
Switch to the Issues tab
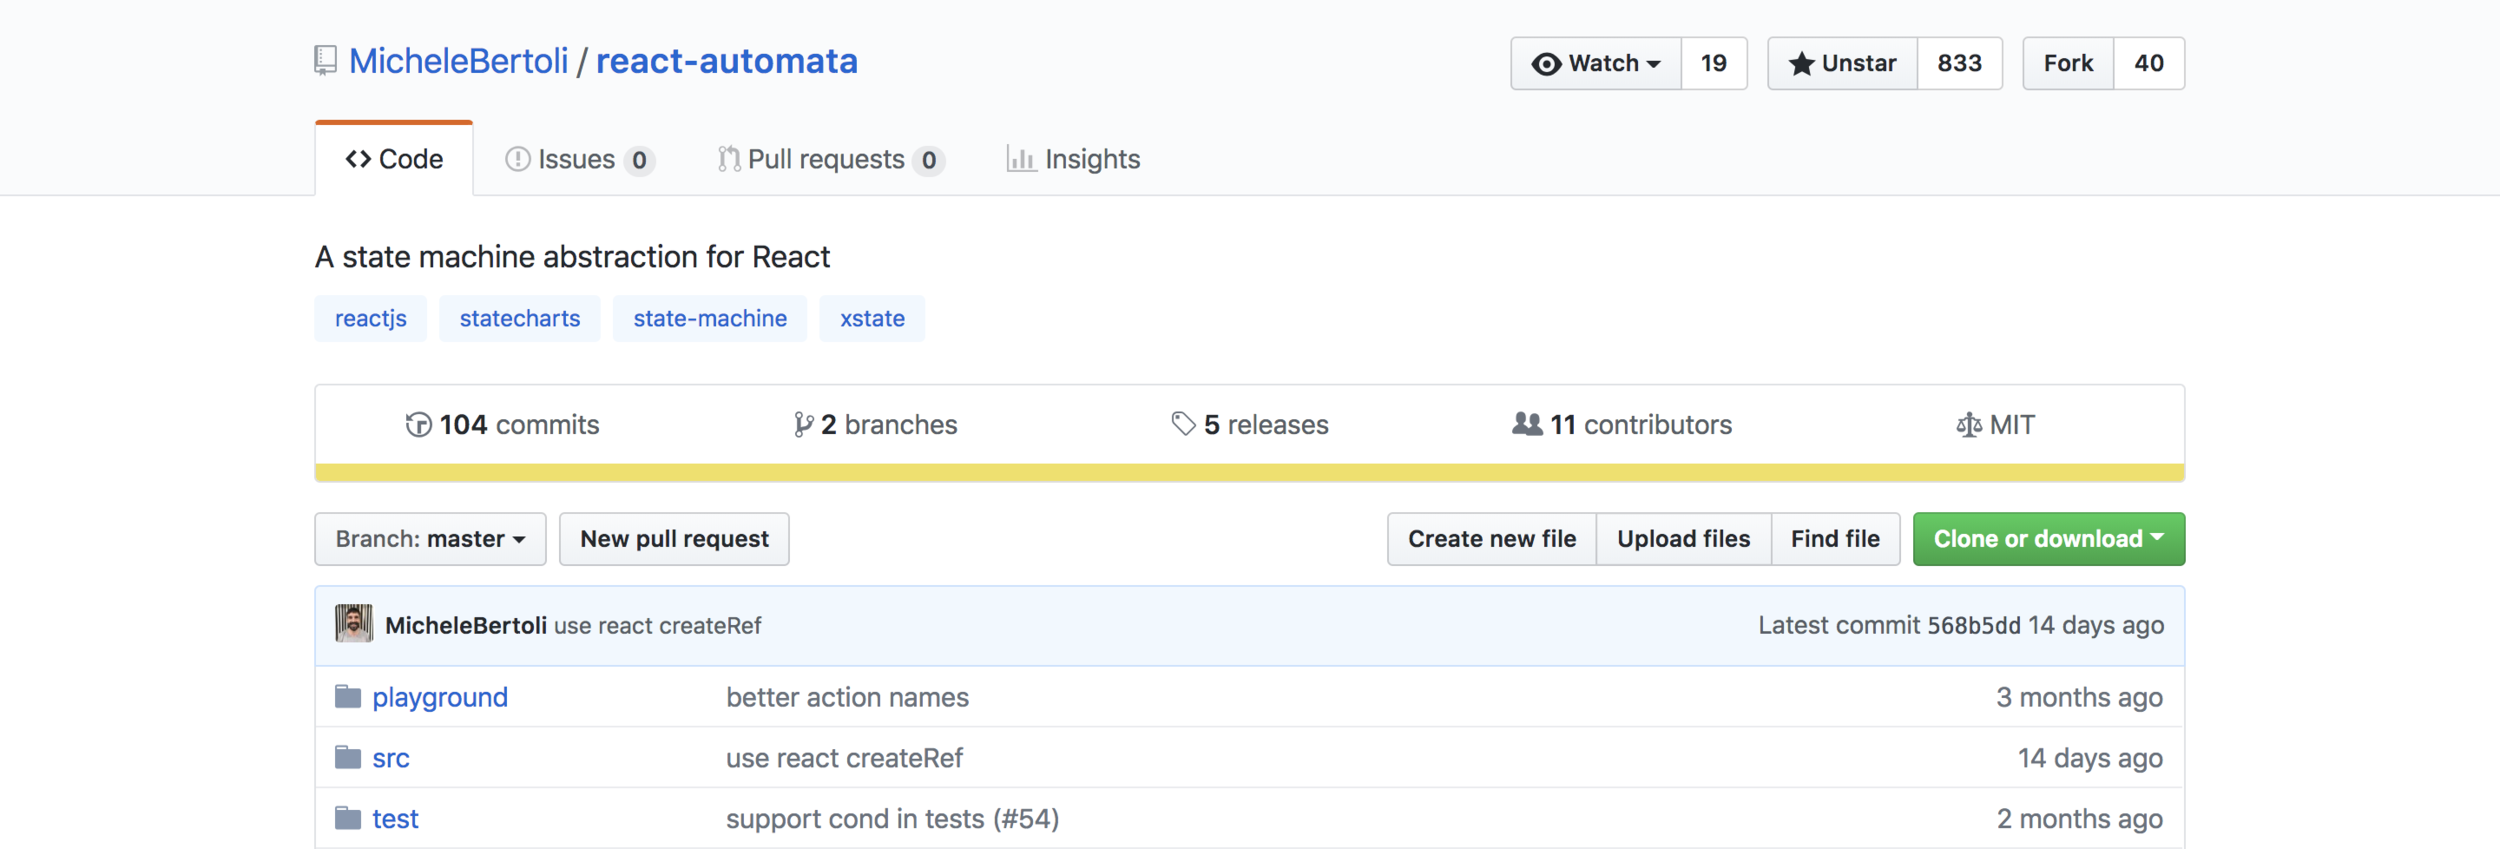(579, 159)
